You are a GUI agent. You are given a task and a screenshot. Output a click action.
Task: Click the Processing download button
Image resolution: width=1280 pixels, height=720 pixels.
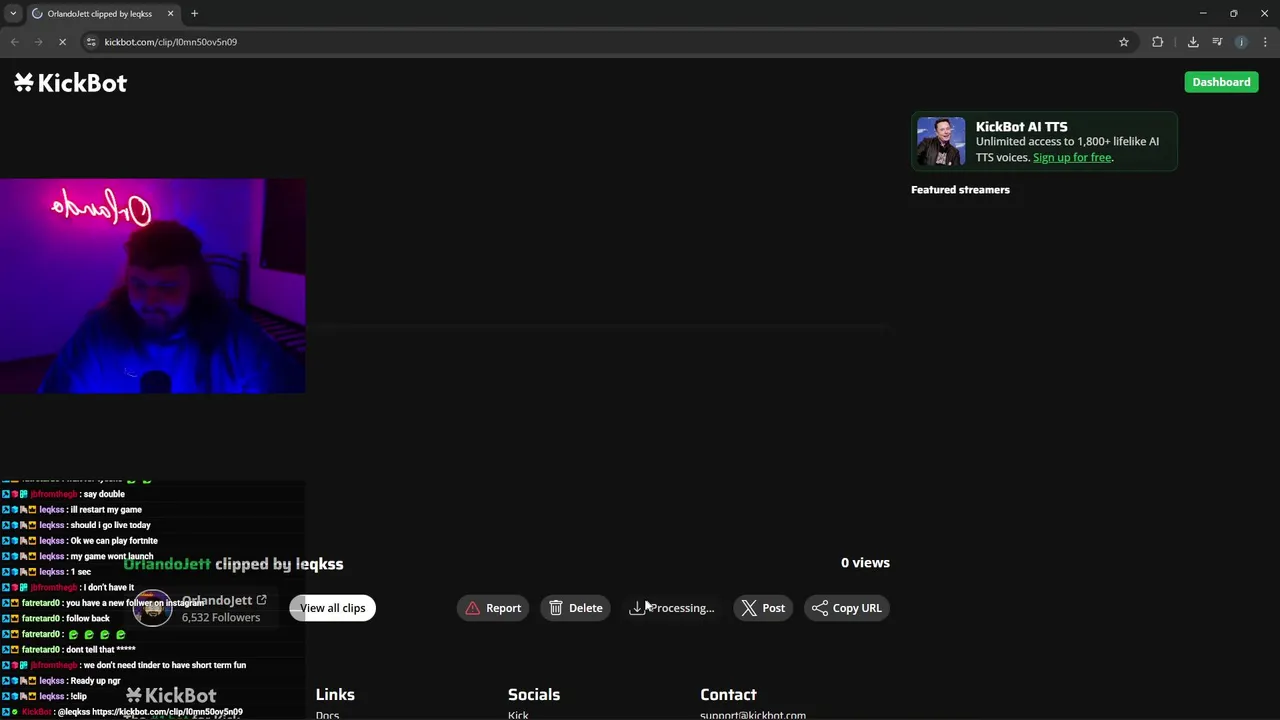pos(671,608)
